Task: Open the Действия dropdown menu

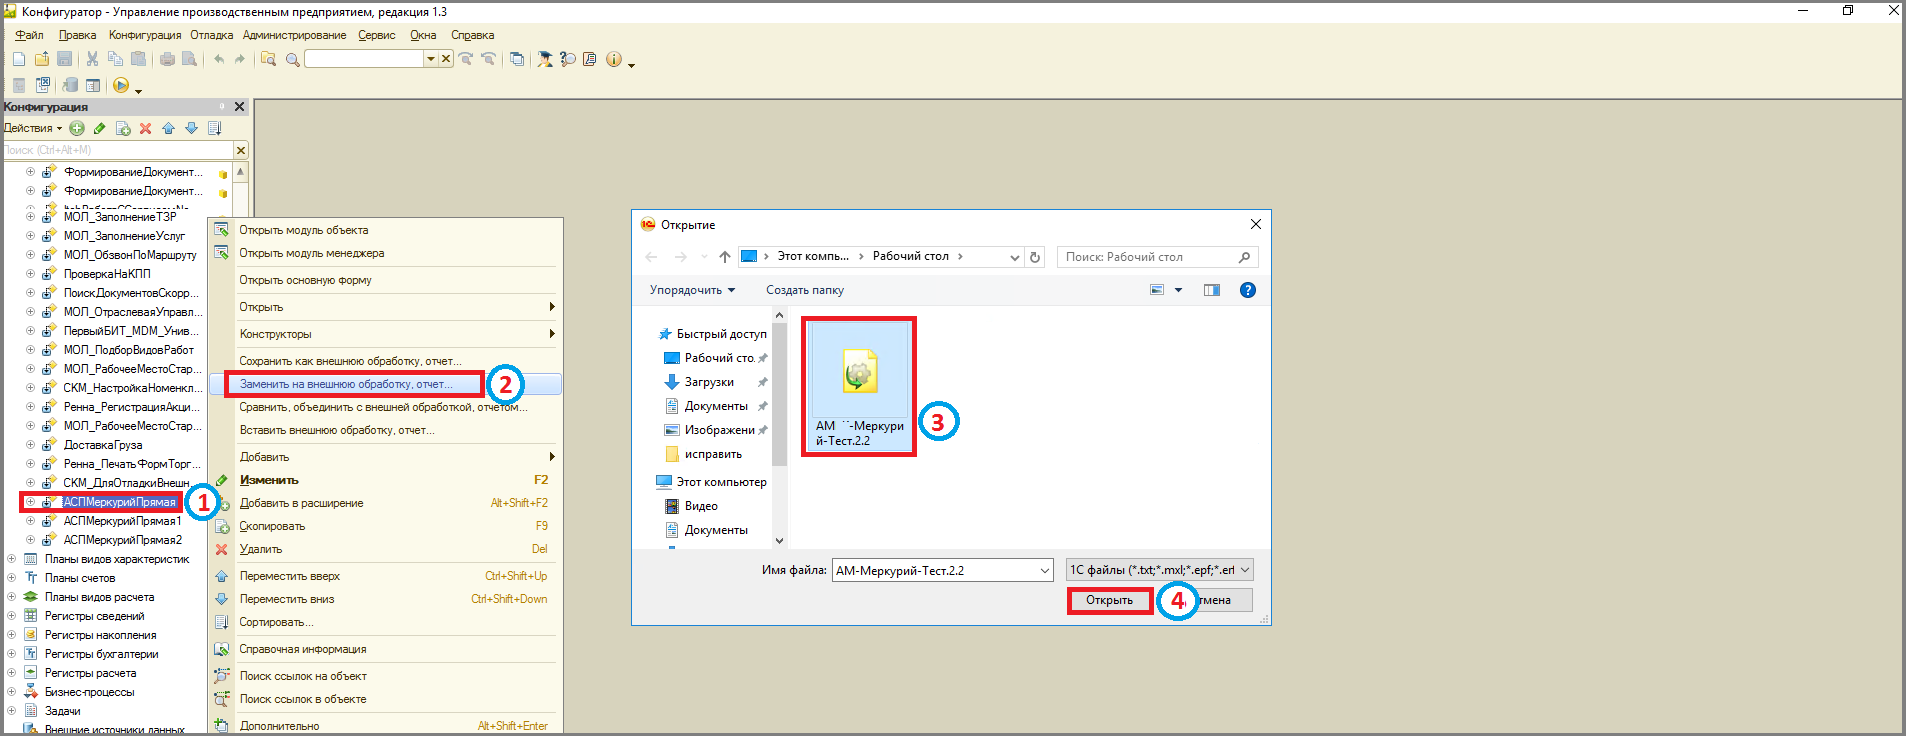Action: point(32,128)
